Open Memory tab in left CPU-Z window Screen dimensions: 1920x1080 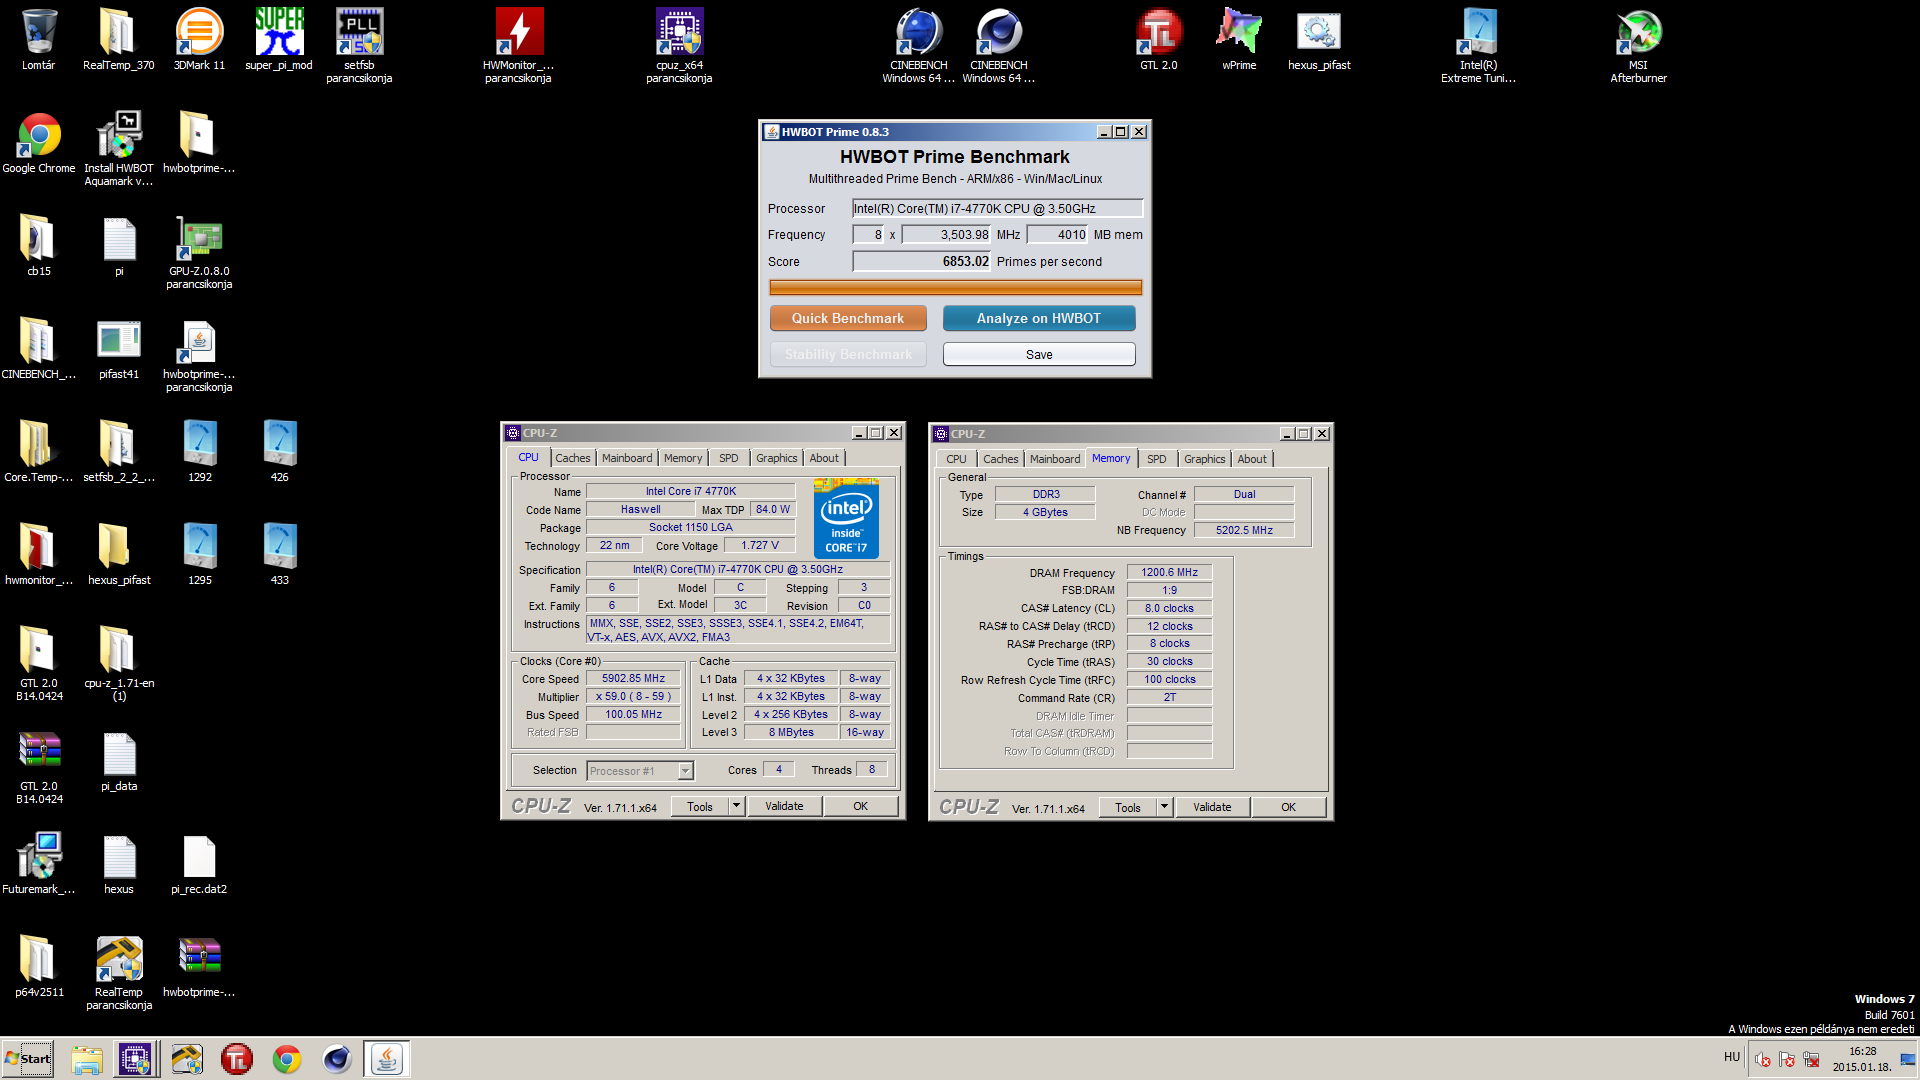point(683,458)
